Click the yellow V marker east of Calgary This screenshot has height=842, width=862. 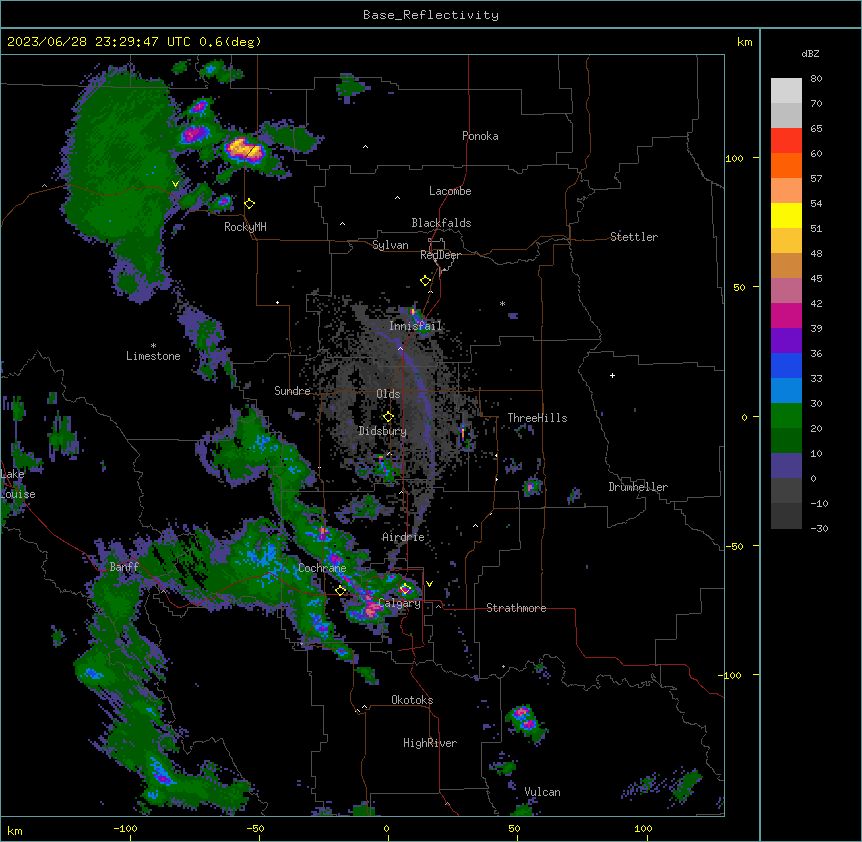(x=429, y=584)
